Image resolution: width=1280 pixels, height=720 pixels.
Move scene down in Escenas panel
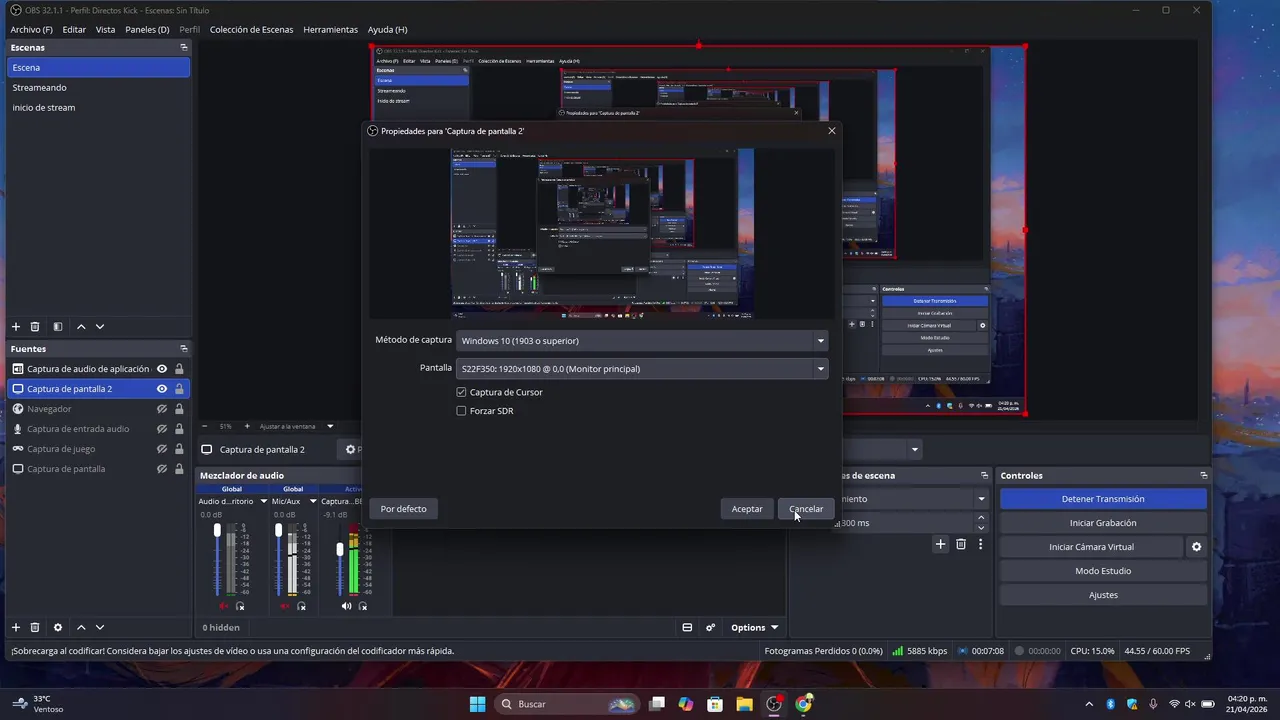[x=100, y=327]
